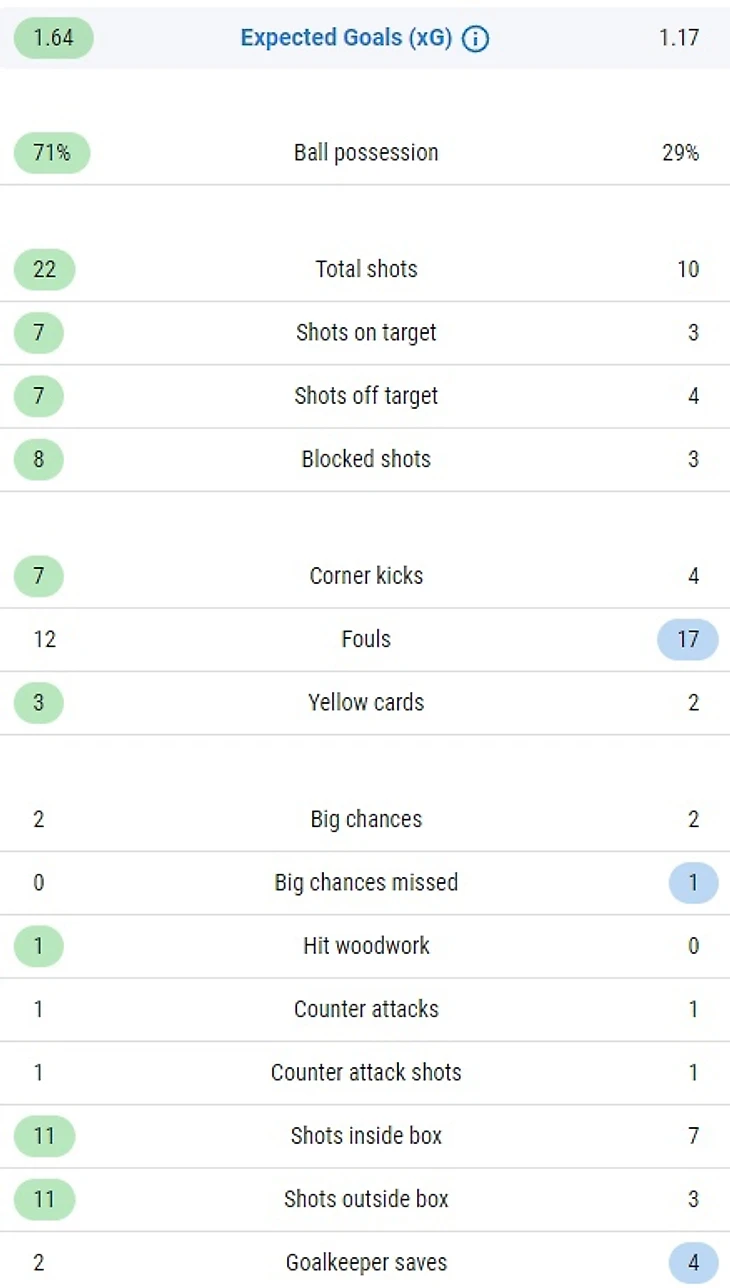Click the 22 total shots badge
This screenshot has width=730, height=1288.
(44, 269)
